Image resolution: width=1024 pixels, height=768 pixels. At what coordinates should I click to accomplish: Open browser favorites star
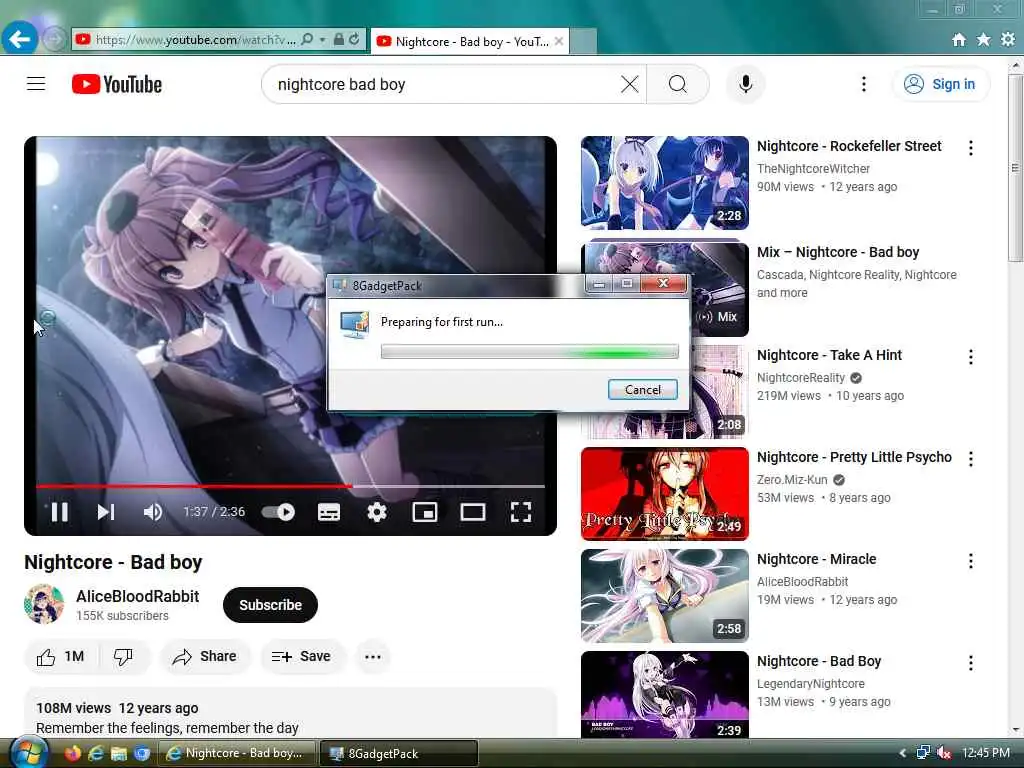[x=984, y=40]
